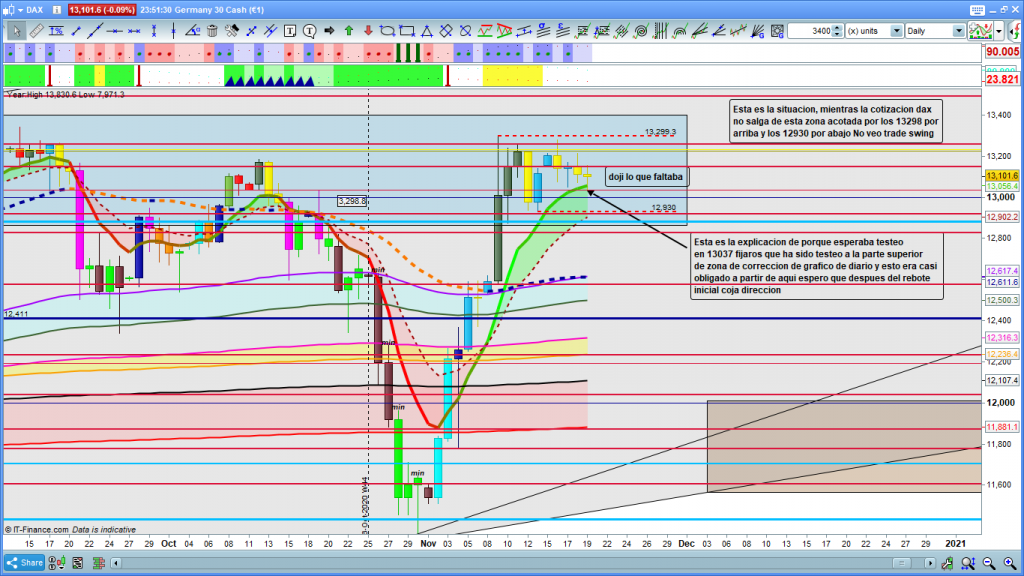Click the Share button
The height and width of the screenshot is (576, 1024).
tap(26, 562)
